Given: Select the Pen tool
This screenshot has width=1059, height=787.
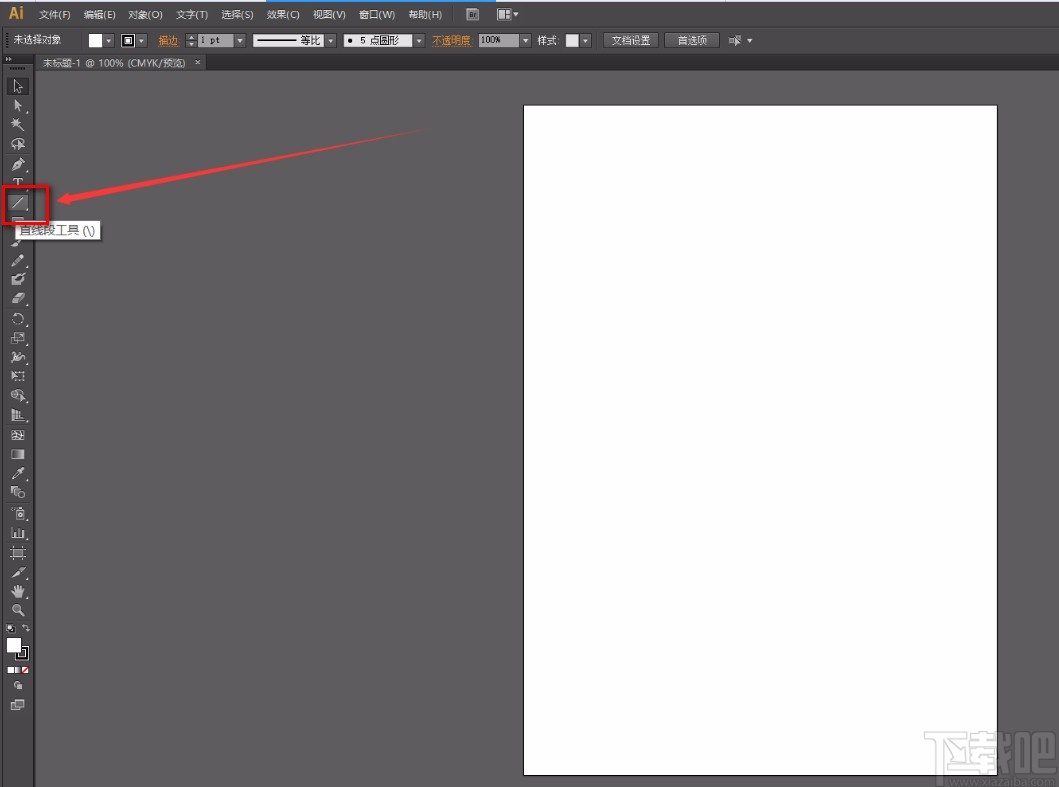Looking at the screenshot, I should pyautogui.click(x=18, y=164).
